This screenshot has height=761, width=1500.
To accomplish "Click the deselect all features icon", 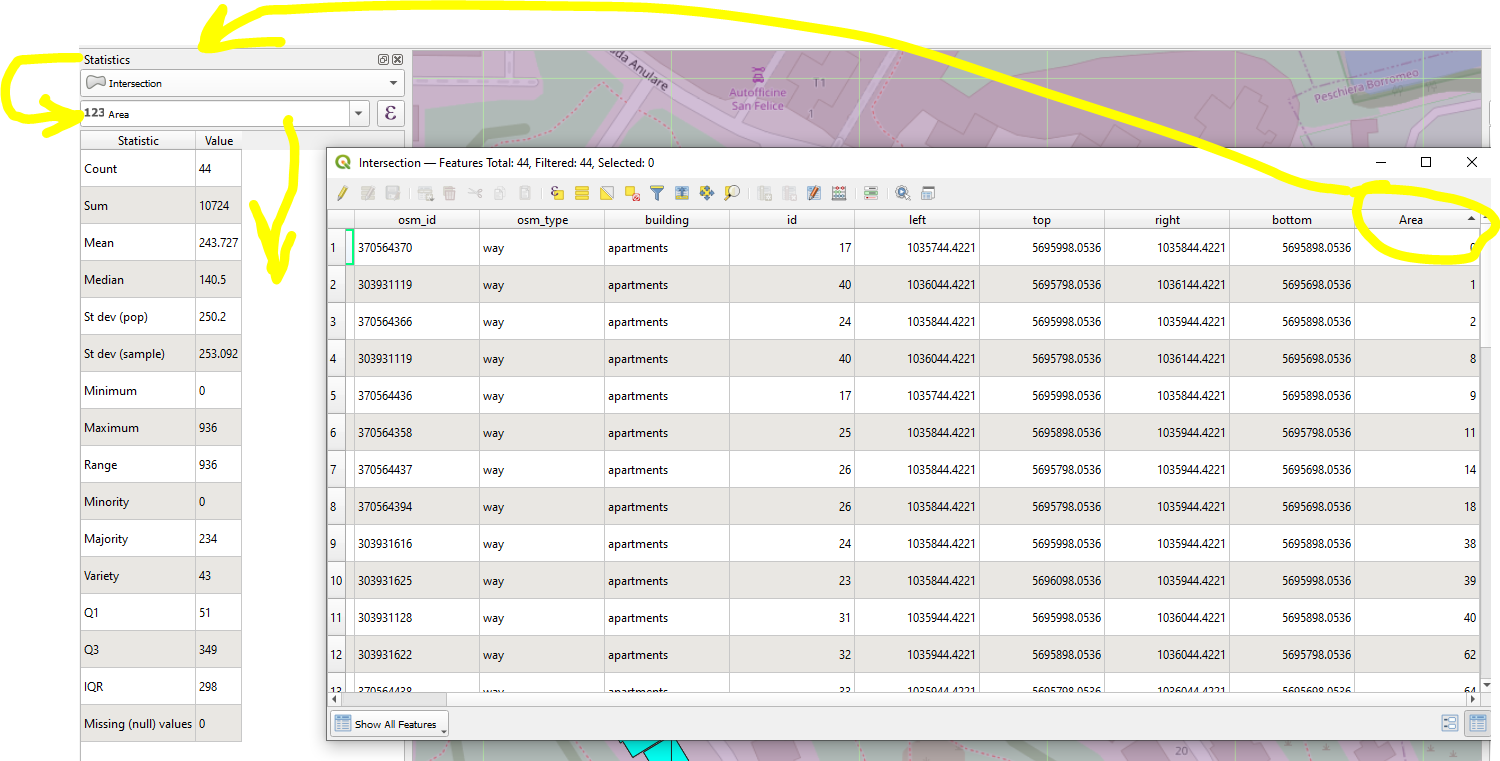I will [x=633, y=193].
